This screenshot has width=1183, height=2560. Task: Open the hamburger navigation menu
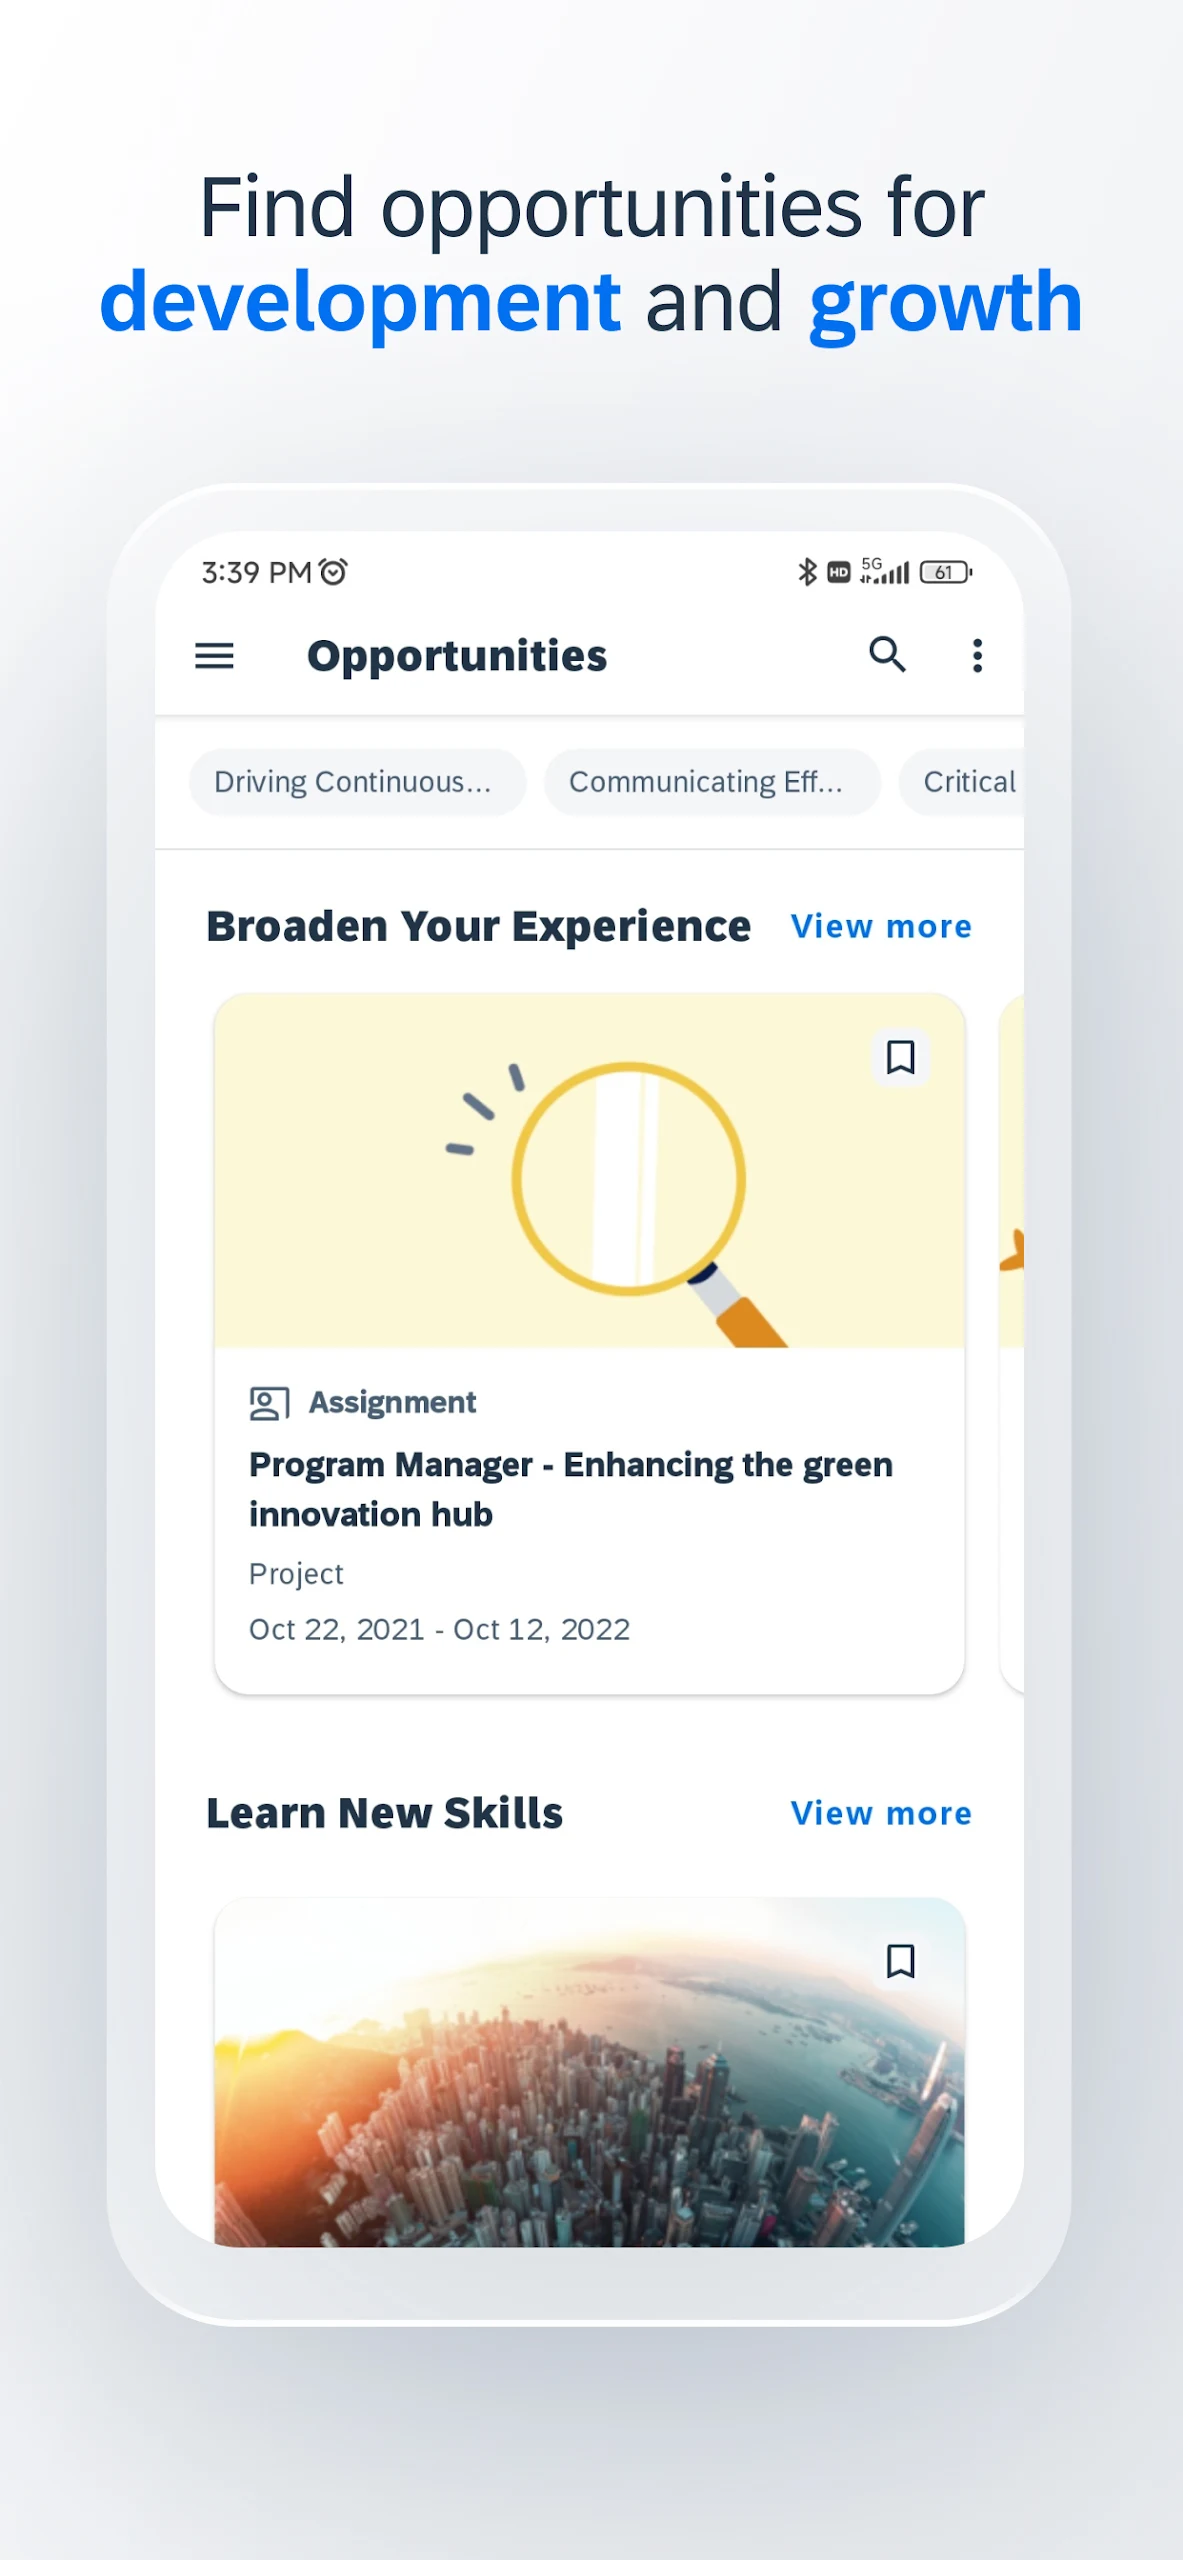214,656
